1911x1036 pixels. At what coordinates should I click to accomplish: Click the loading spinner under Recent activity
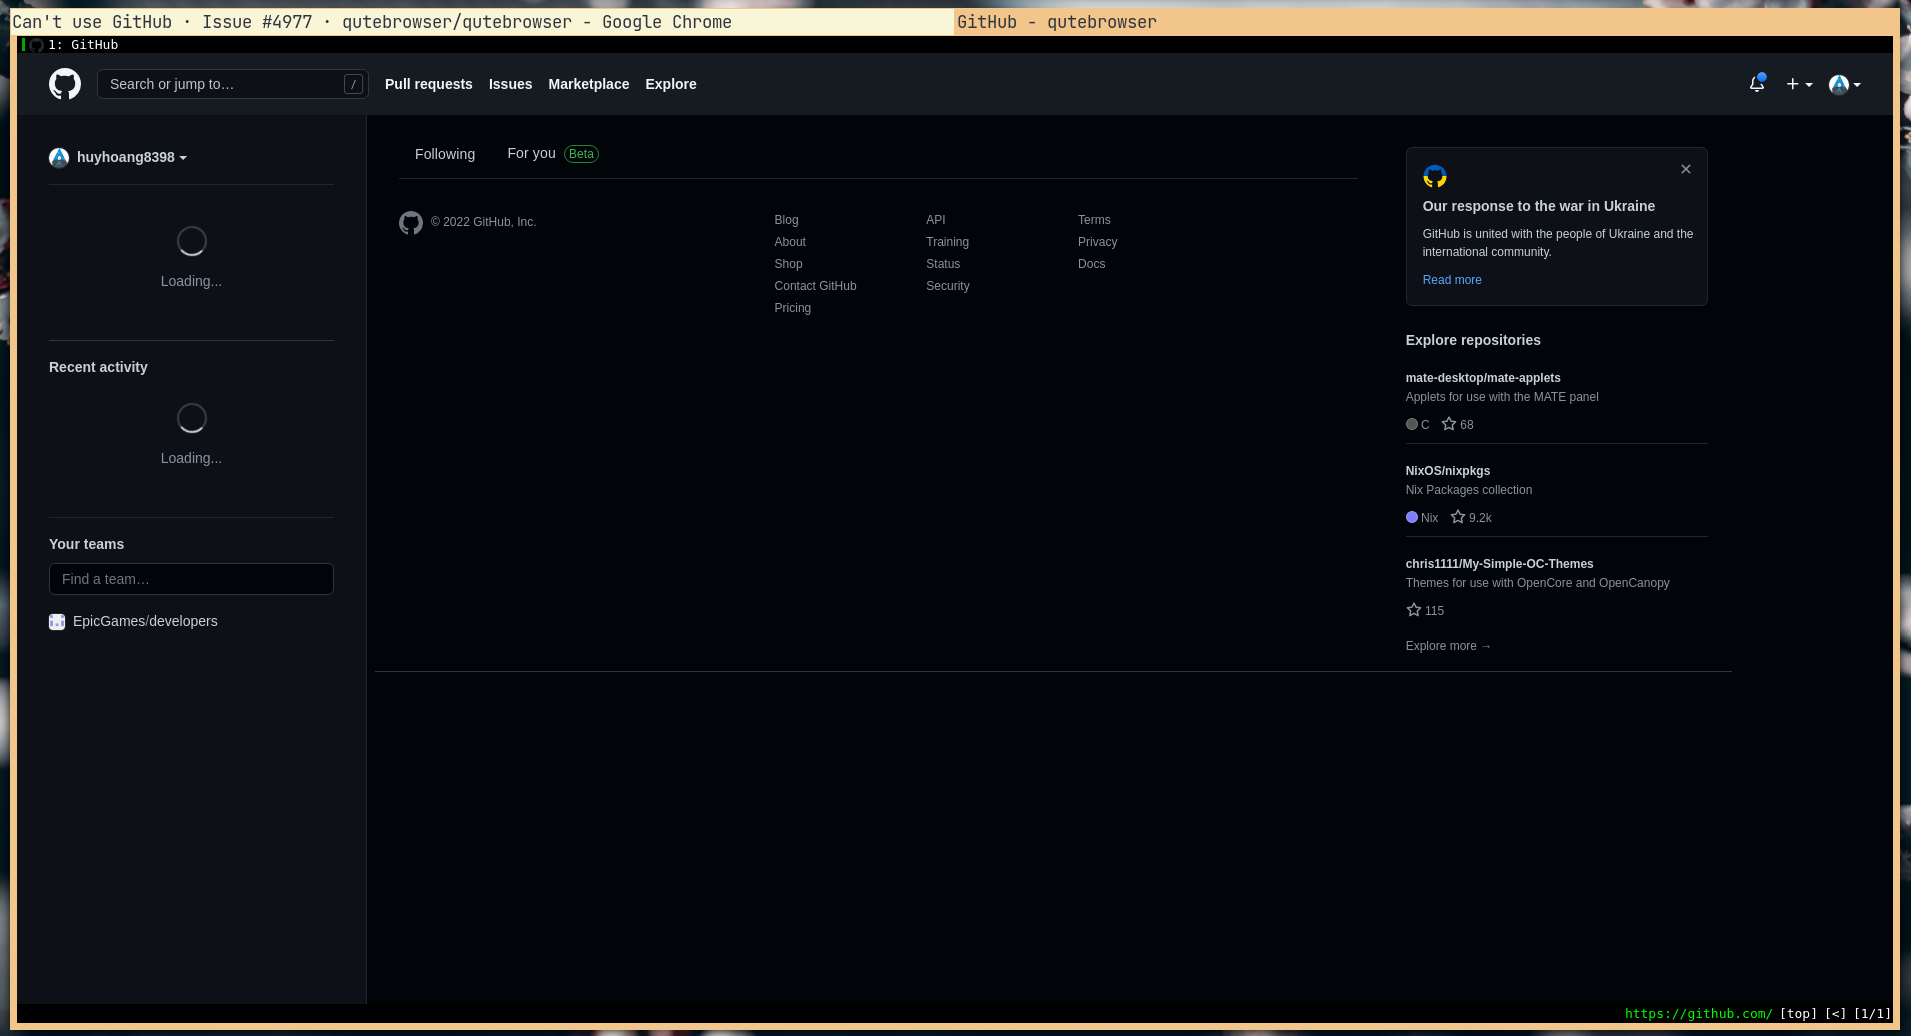coord(191,418)
